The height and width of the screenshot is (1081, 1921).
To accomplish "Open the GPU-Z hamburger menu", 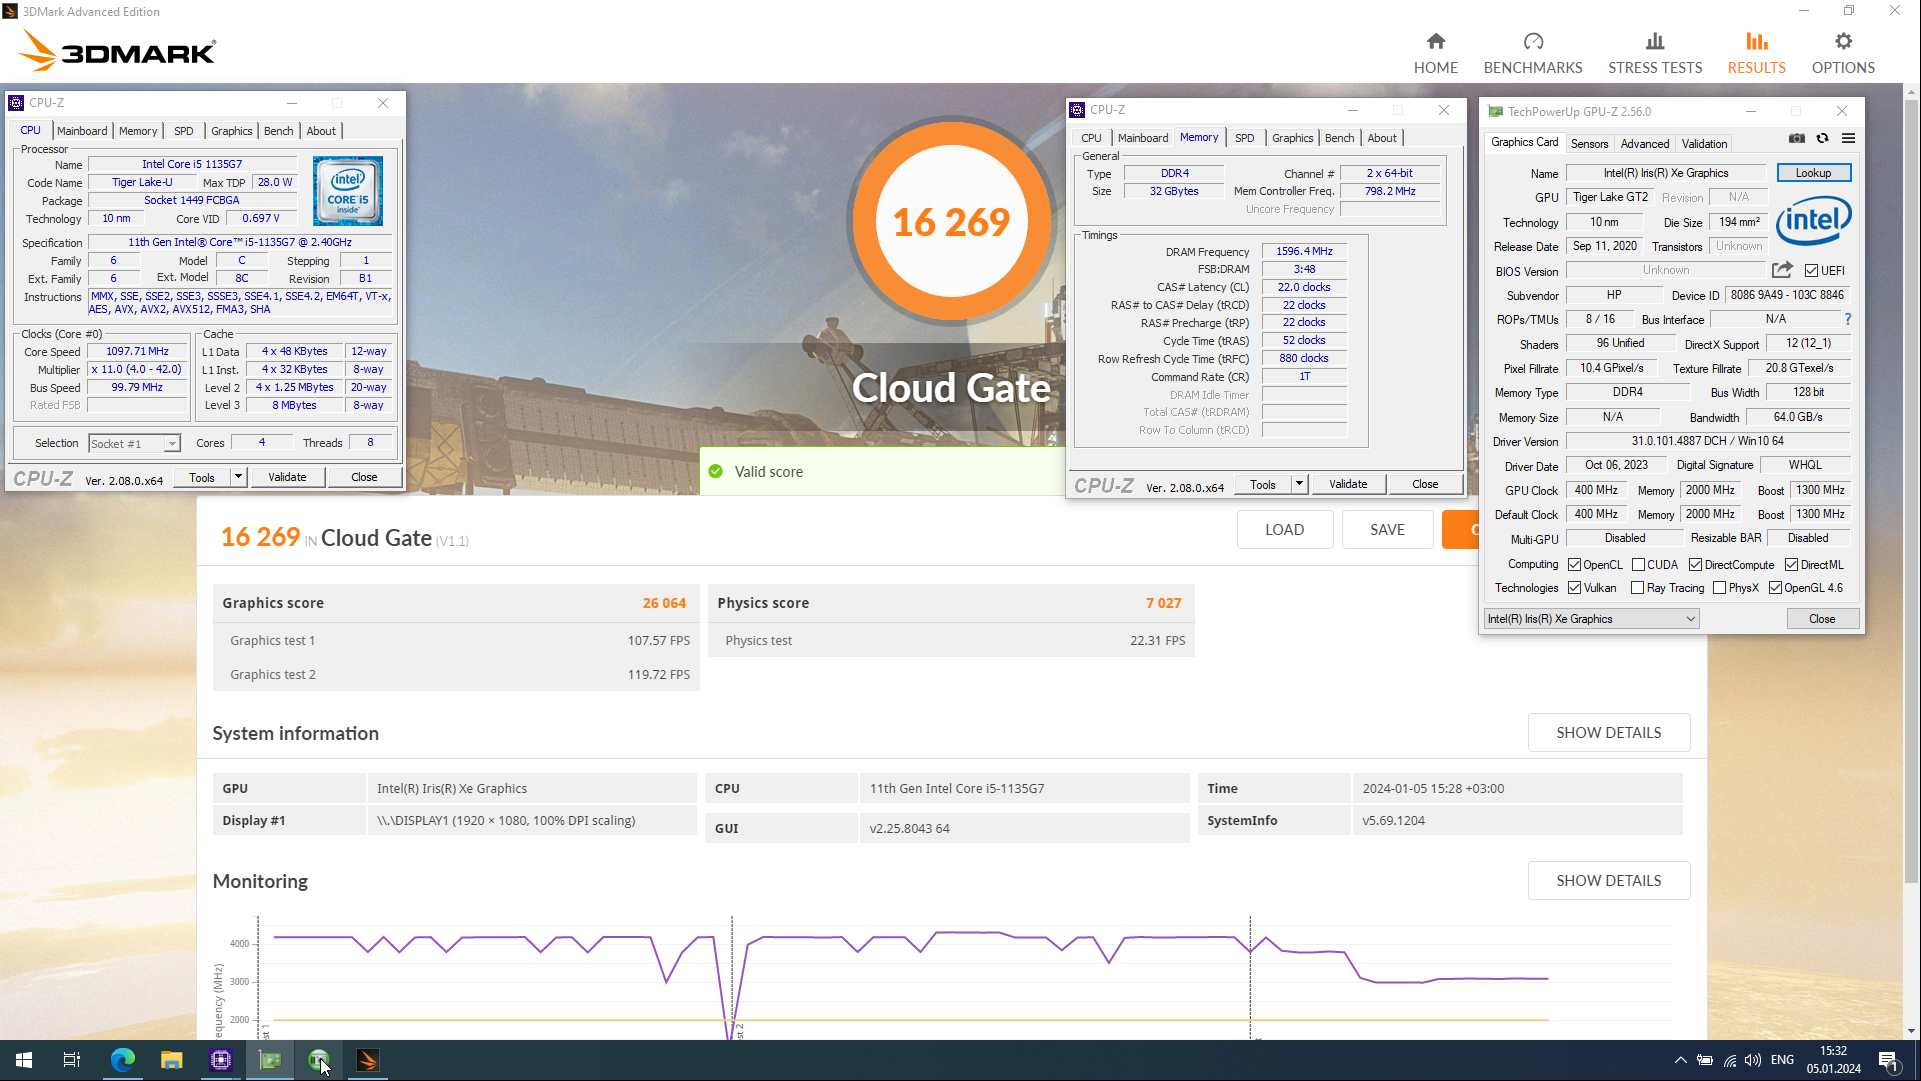I will (x=1848, y=139).
